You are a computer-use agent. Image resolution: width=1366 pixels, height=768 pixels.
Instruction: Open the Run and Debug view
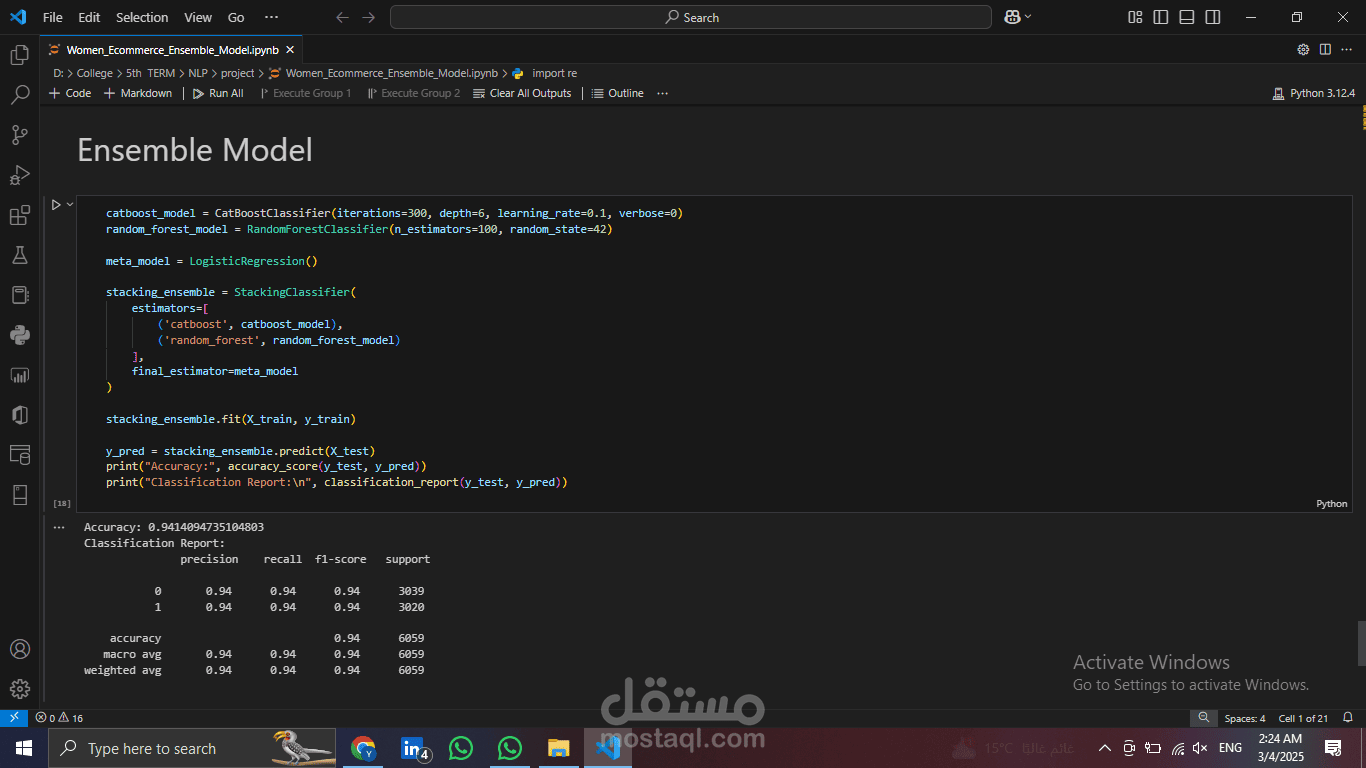tap(19, 175)
